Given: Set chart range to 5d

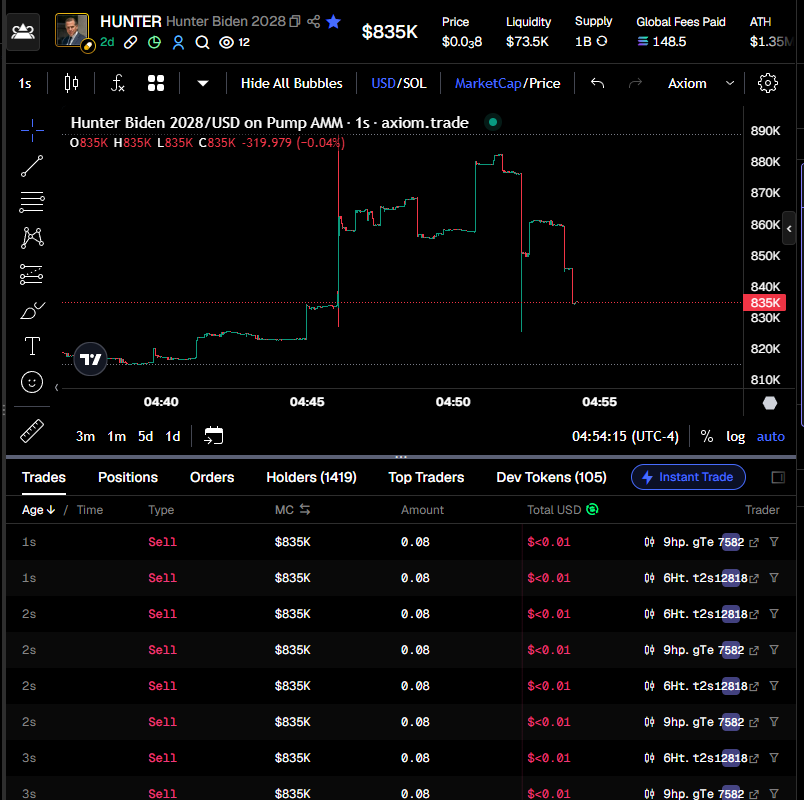Looking at the screenshot, I should 146,436.
